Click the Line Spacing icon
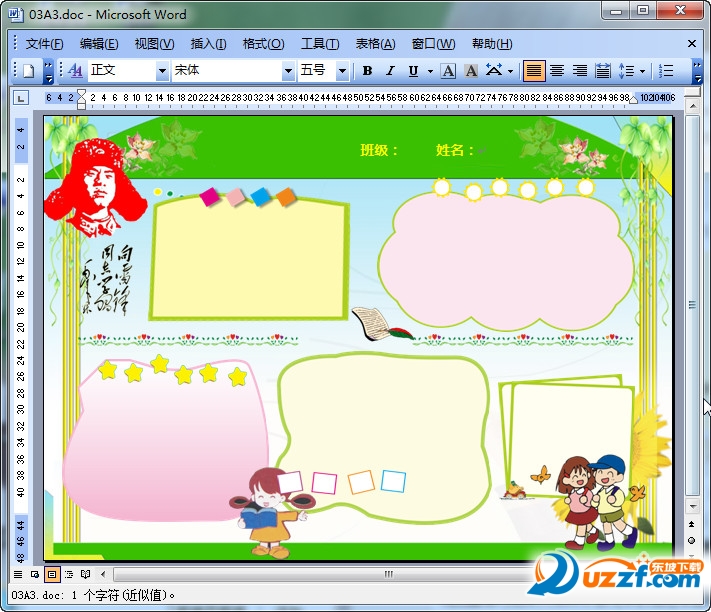 626,71
